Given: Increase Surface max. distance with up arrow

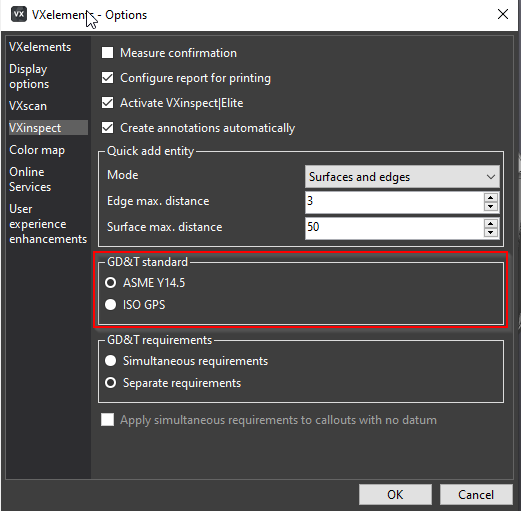Looking at the screenshot, I should point(490,224).
